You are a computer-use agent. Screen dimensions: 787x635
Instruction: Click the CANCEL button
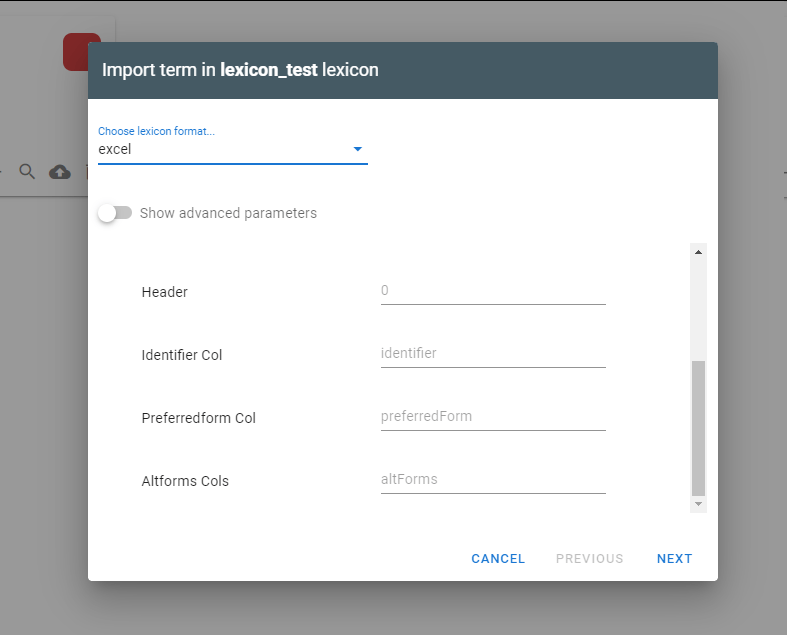498,559
